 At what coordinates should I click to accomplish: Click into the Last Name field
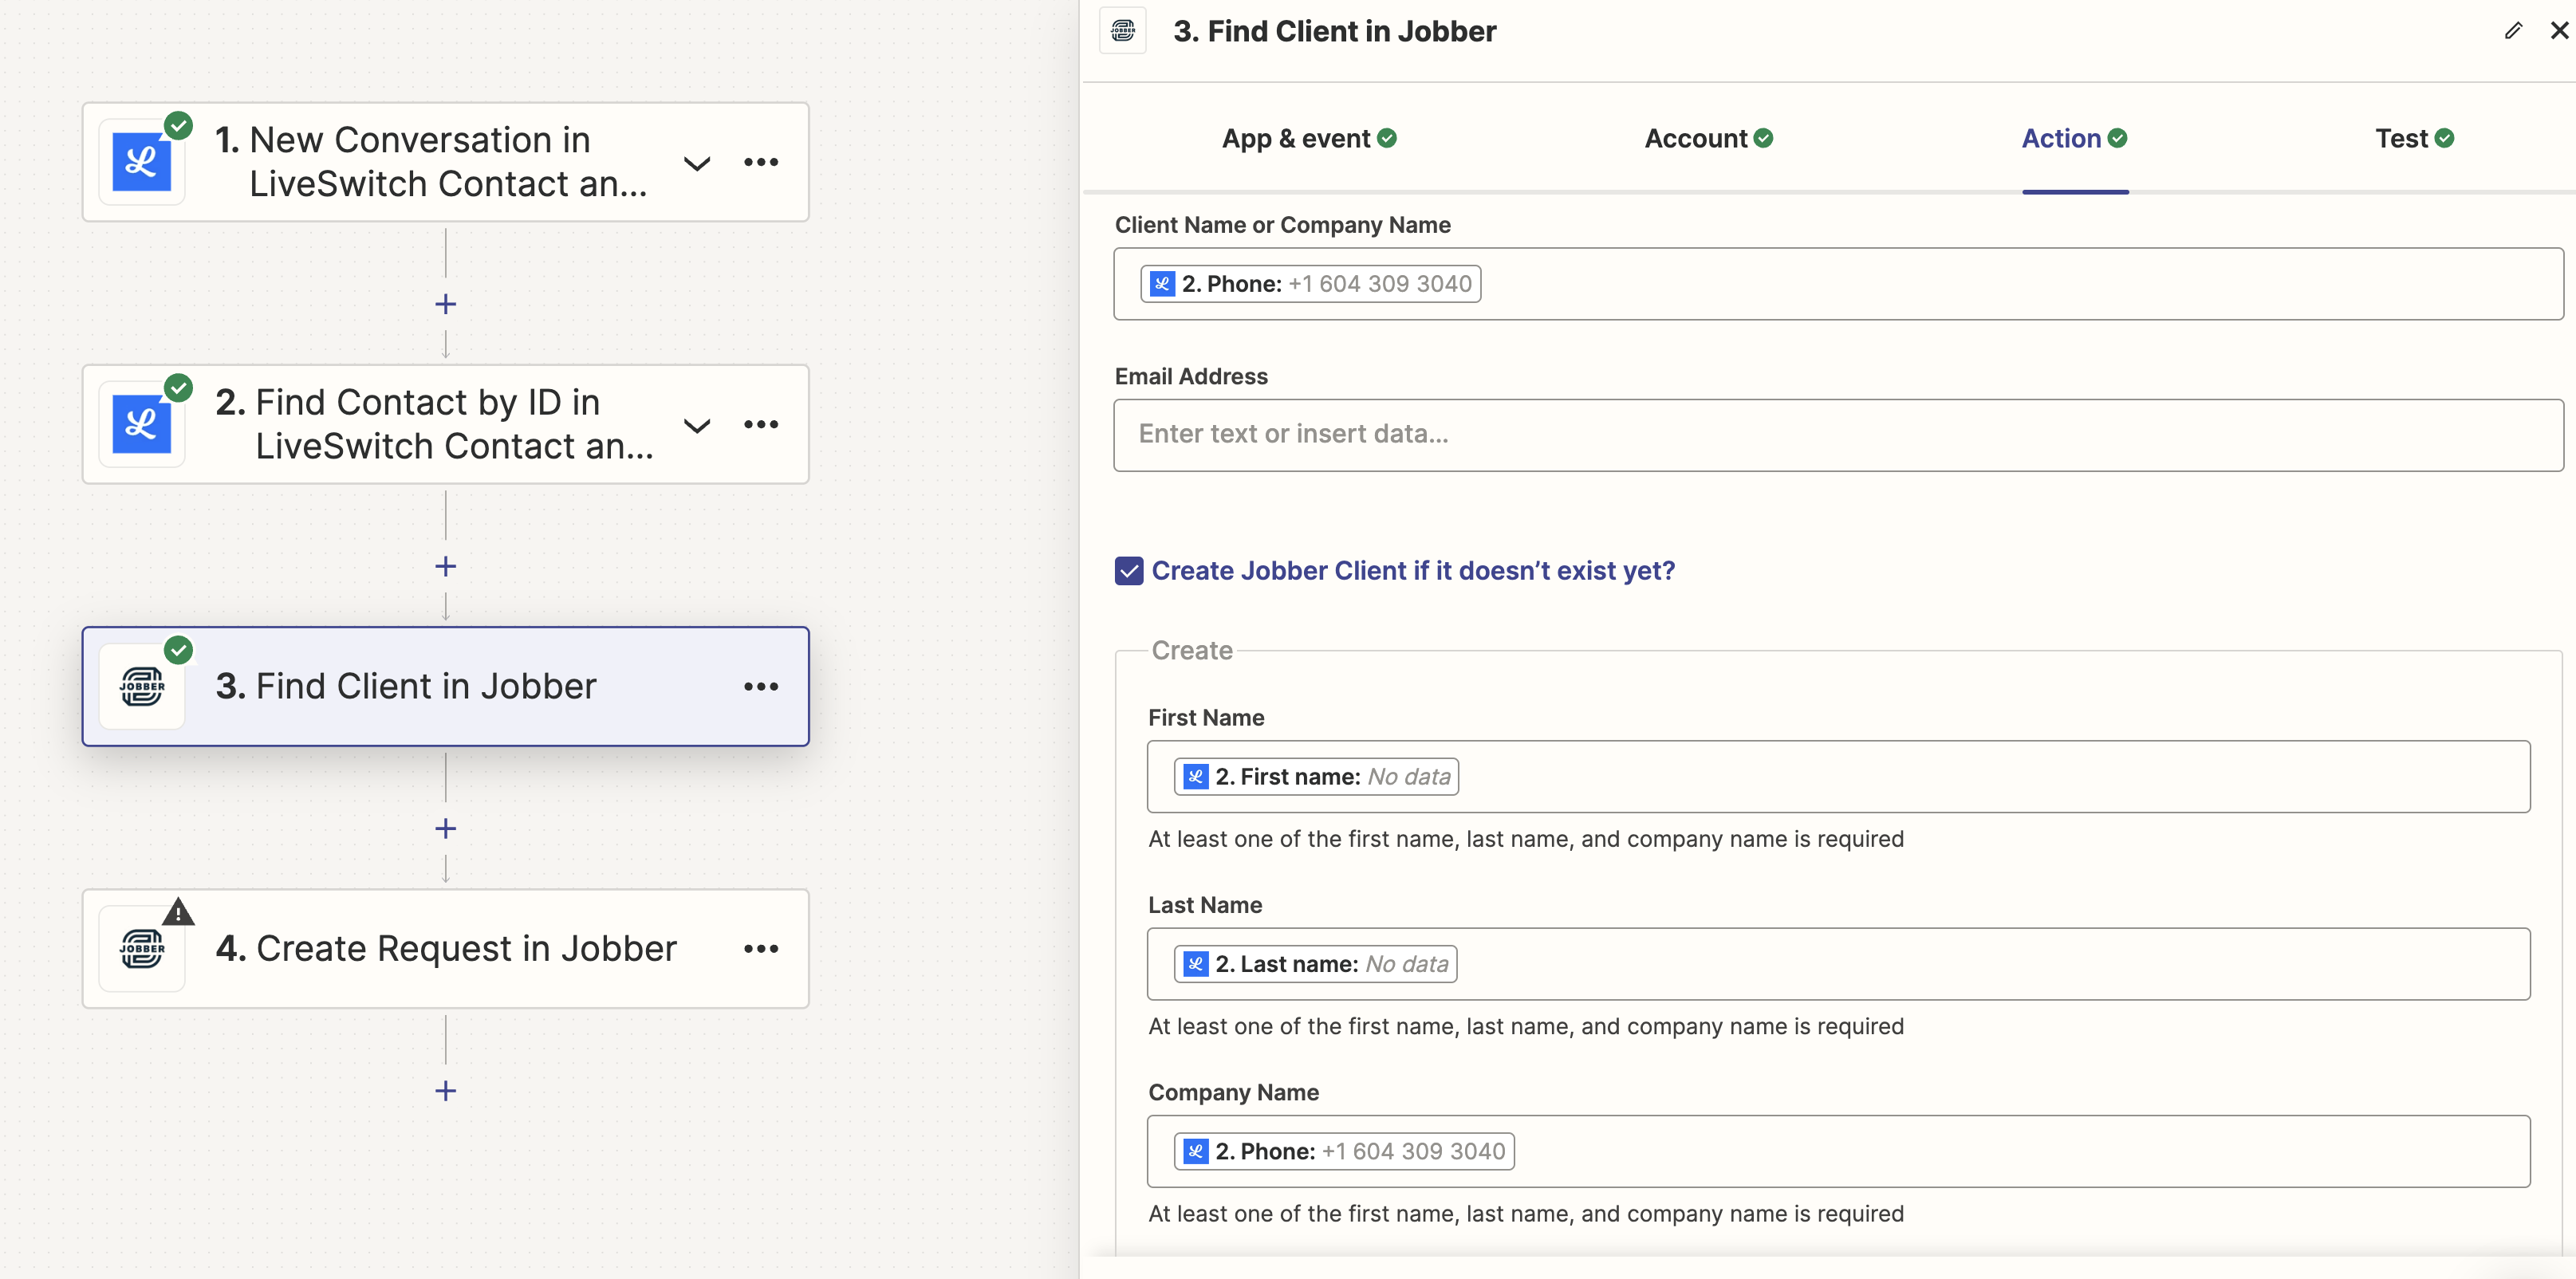click(x=1838, y=964)
